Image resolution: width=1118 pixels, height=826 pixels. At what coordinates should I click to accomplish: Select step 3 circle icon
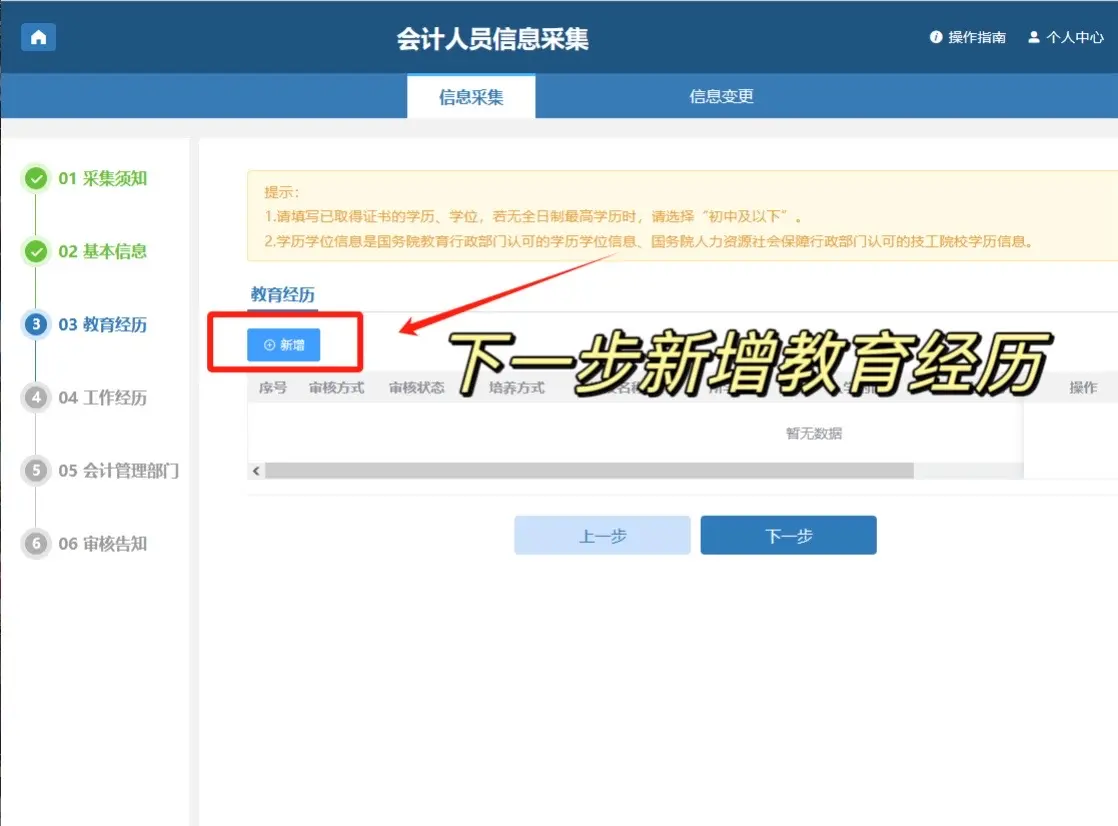(x=36, y=325)
